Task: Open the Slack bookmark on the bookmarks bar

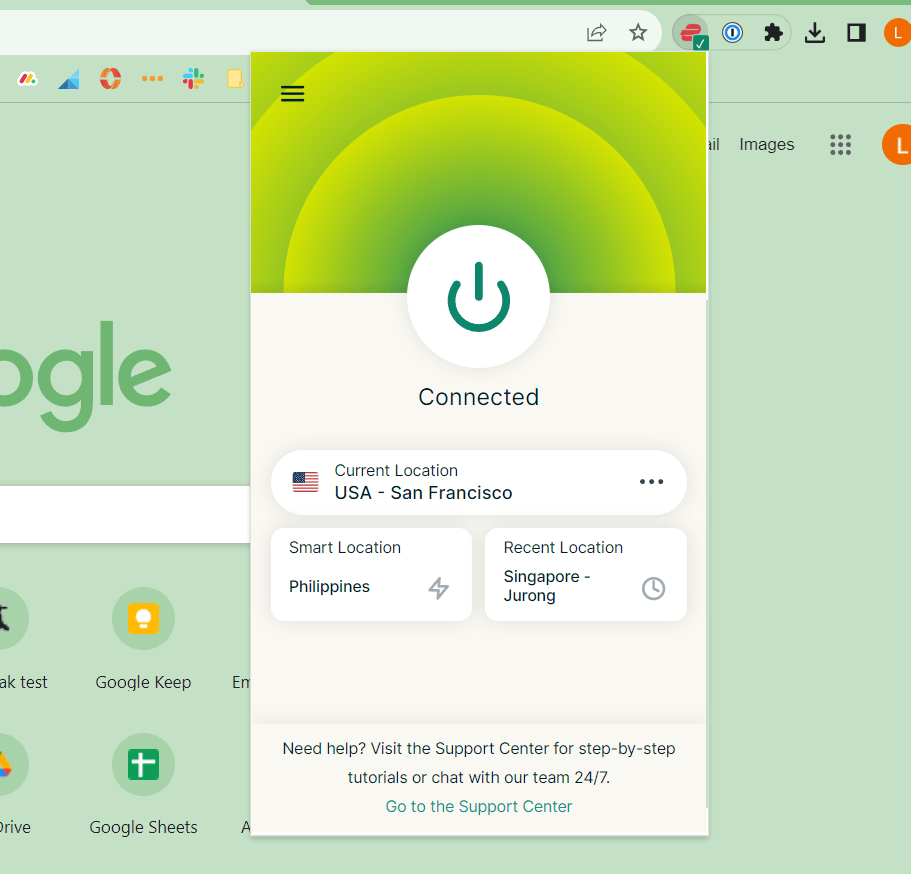Action: click(x=194, y=78)
